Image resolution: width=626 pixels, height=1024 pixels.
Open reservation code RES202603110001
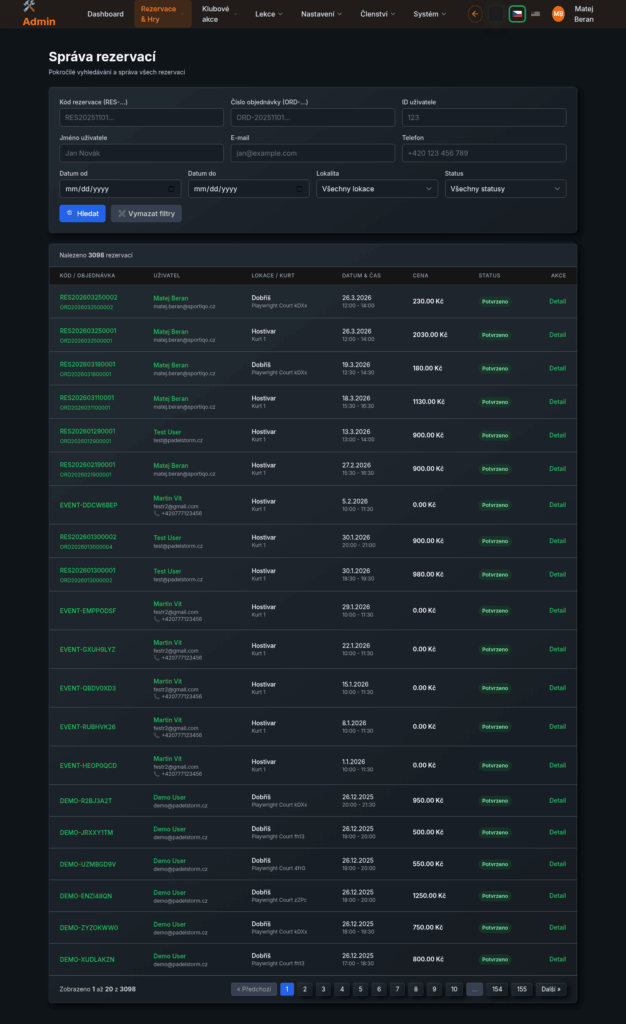[x=87, y=398]
